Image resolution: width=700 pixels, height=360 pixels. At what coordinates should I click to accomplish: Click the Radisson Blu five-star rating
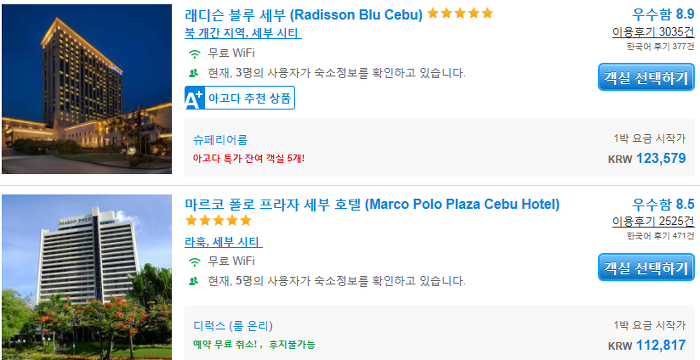(x=460, y=14)
